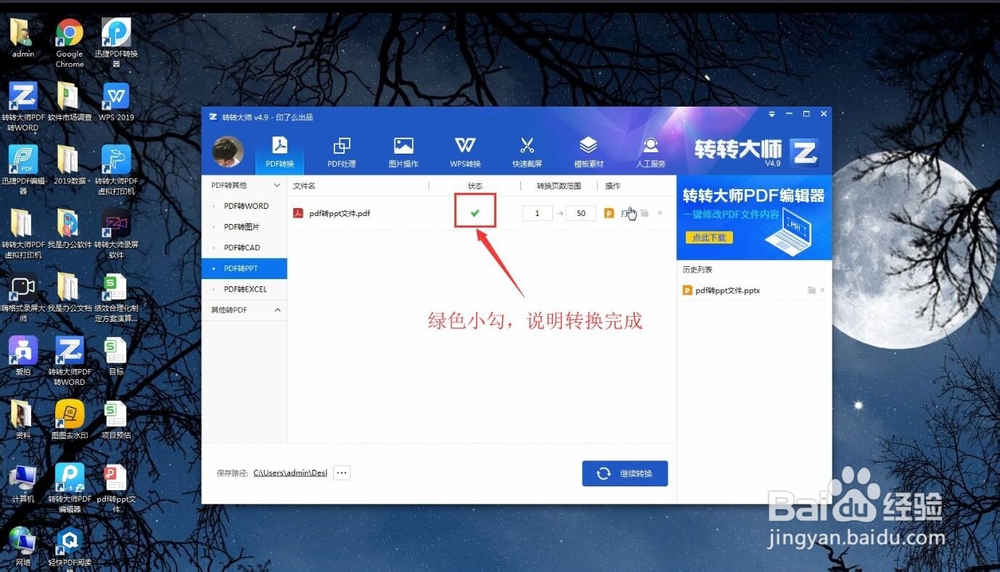
Task: Open converted PPT via orange P icon
Action: [609, 213]
